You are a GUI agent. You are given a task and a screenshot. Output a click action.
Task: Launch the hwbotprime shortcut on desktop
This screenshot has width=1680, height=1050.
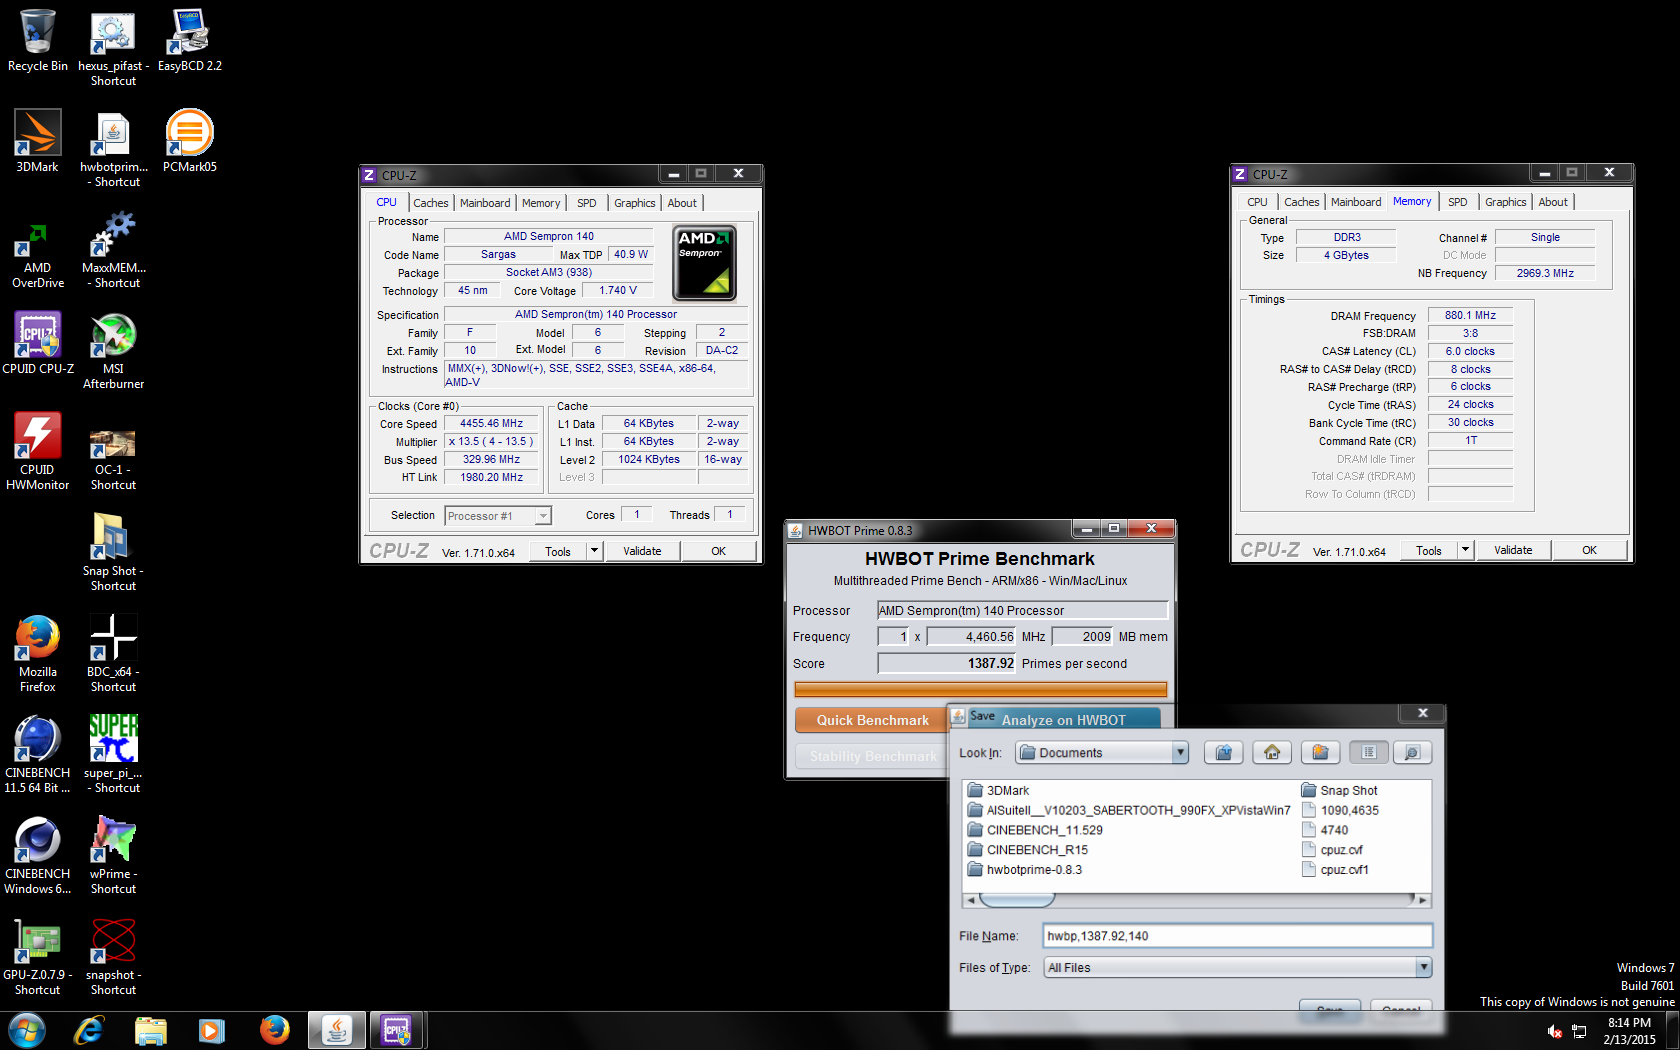tap(113, 148)
